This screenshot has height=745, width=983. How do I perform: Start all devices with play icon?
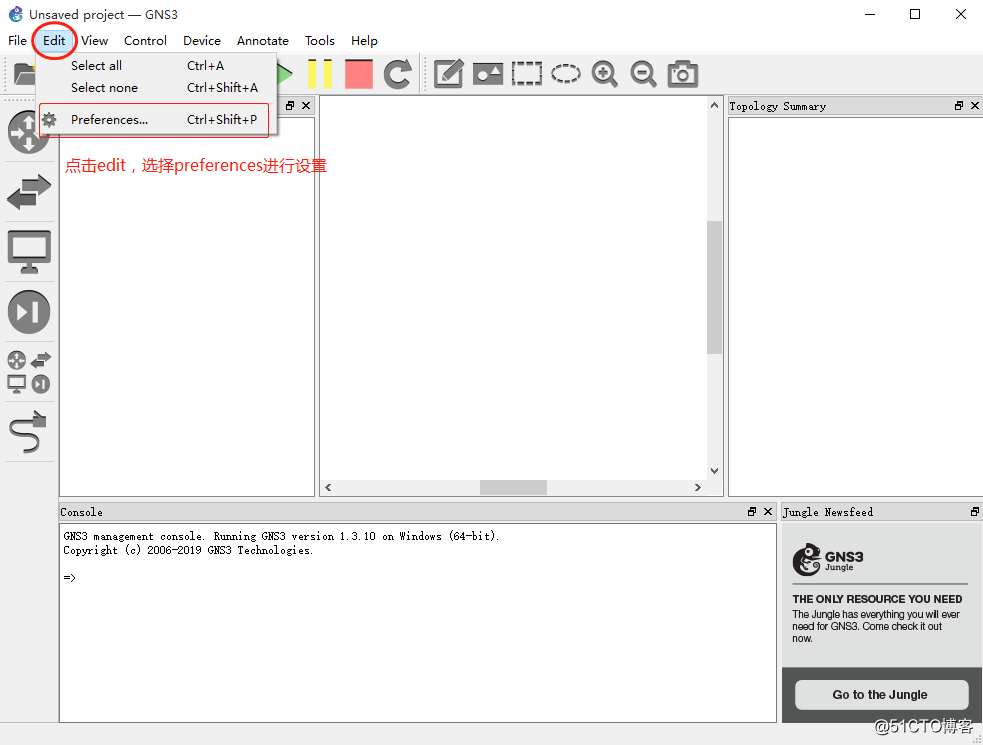[x=285, y=74]
